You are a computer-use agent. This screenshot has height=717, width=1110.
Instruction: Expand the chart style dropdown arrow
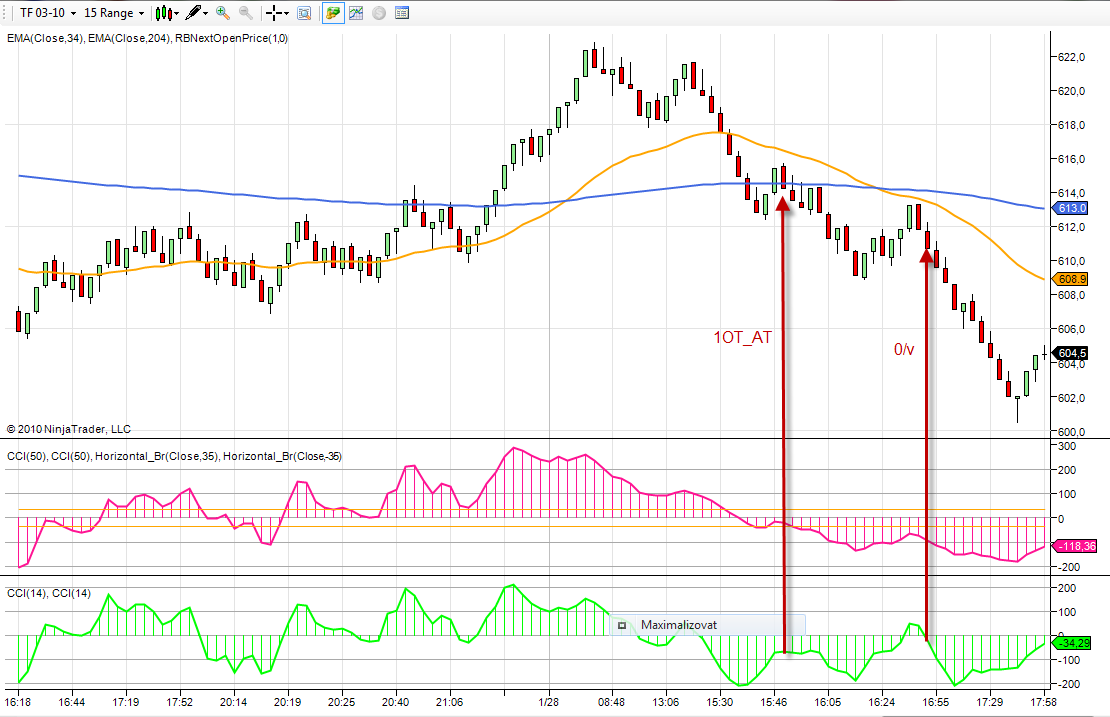[x=176, y=13]
